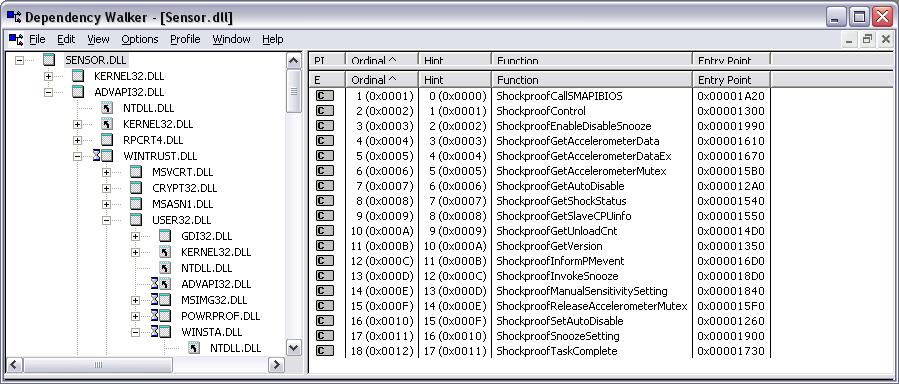Collapse the USER32.DLL tree branch
Viewport: 899px width, 384px height.
coord(106,220)
